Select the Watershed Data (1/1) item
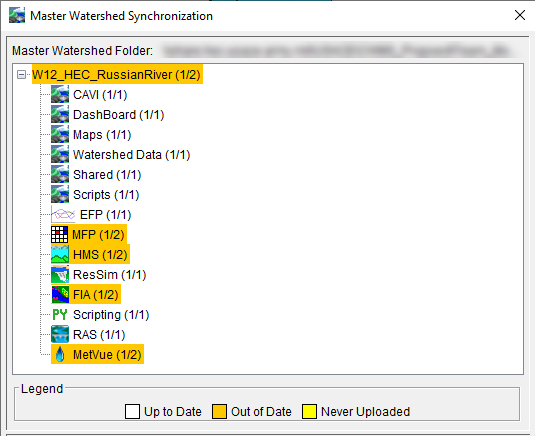Image resolution: width=535 pixels, height=436 pixels. [131, 155]
